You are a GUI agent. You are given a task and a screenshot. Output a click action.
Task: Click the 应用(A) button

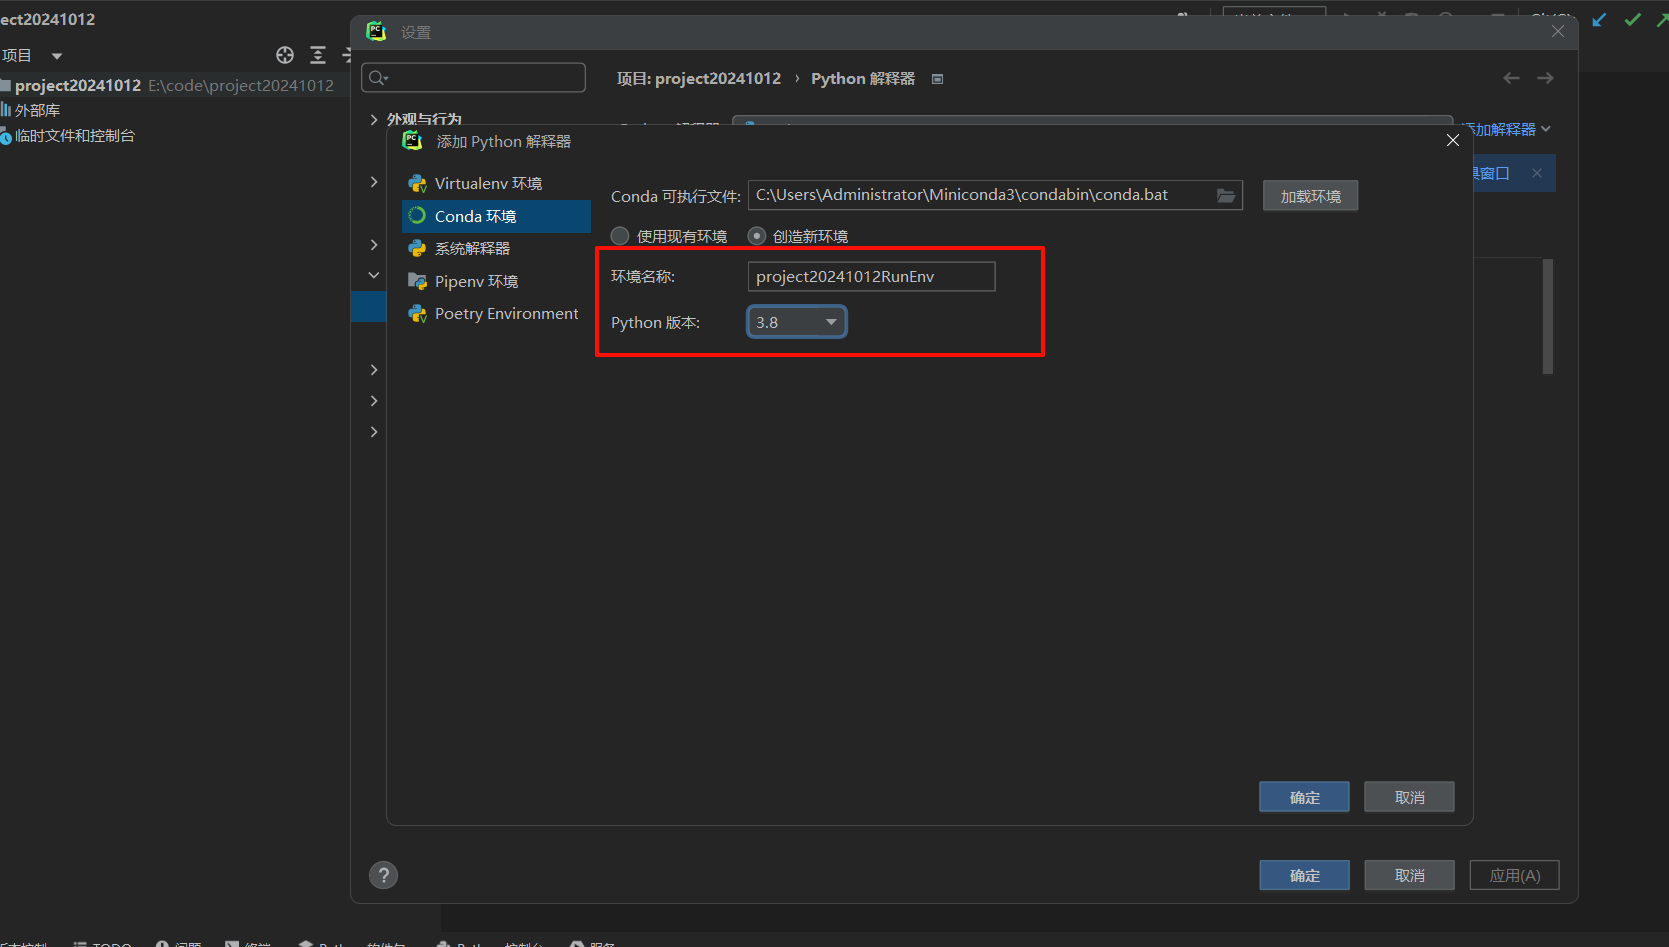(1514, 875)
